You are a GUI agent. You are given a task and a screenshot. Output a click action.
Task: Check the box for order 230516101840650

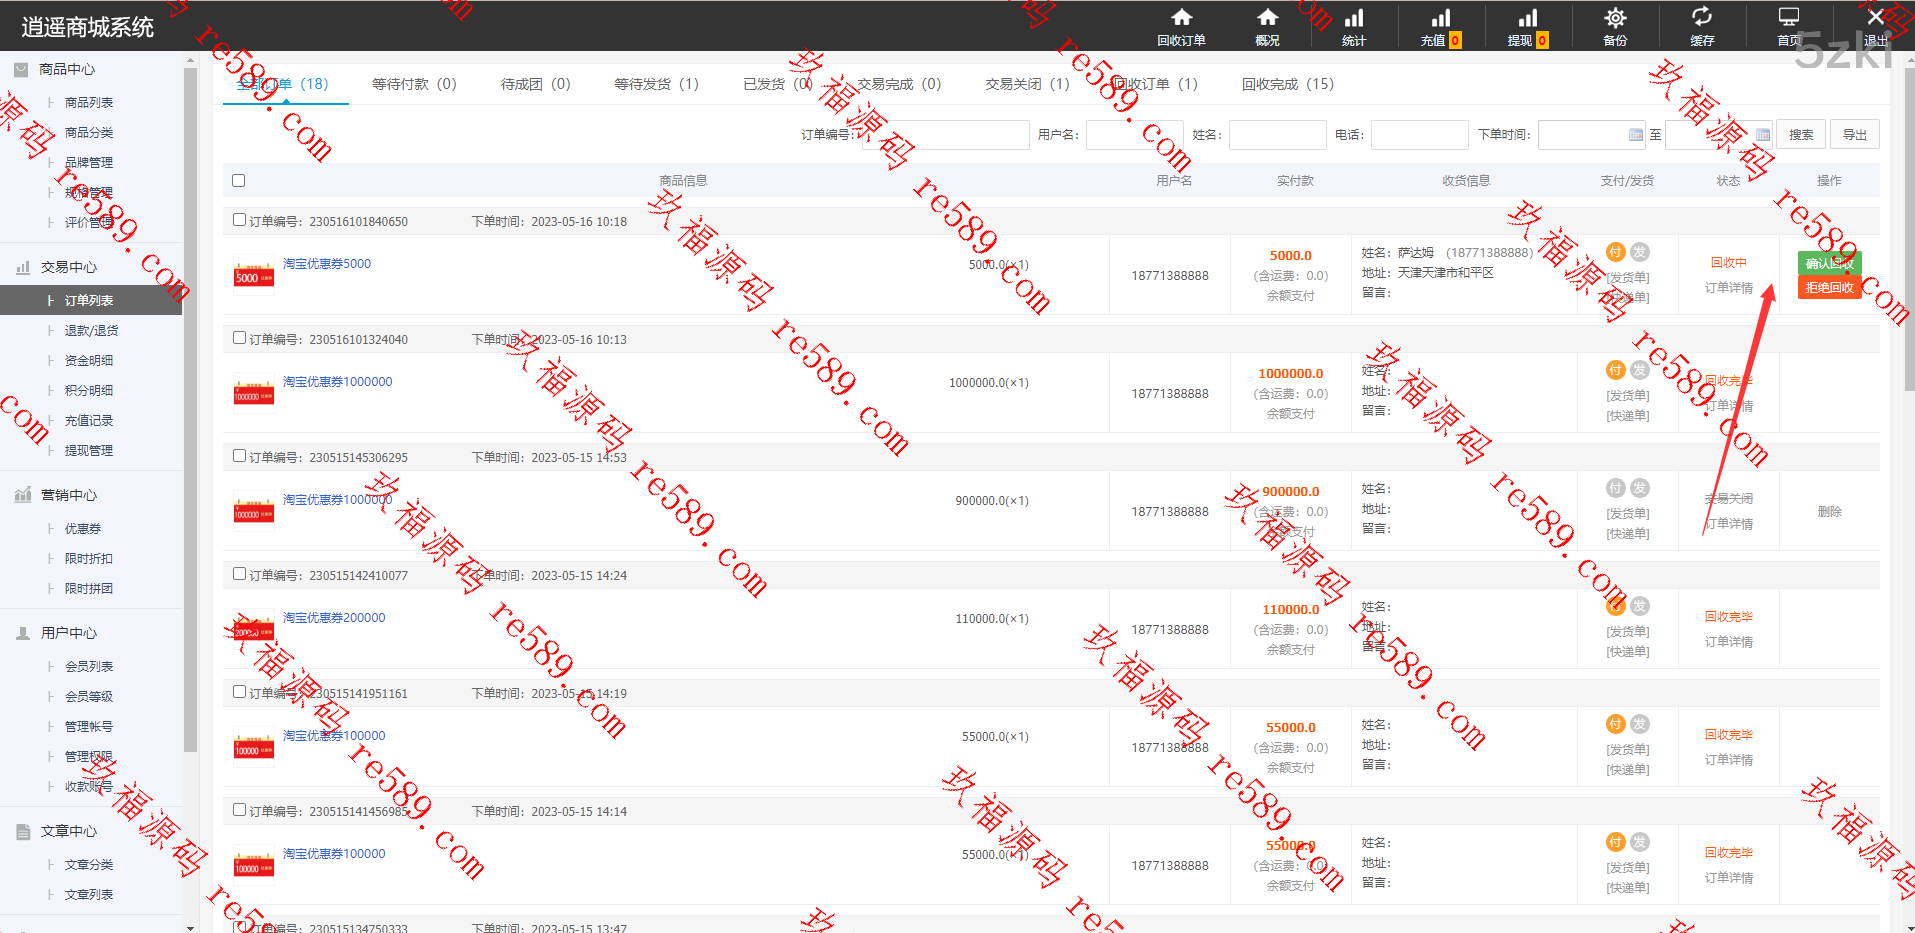coord(239,220)
